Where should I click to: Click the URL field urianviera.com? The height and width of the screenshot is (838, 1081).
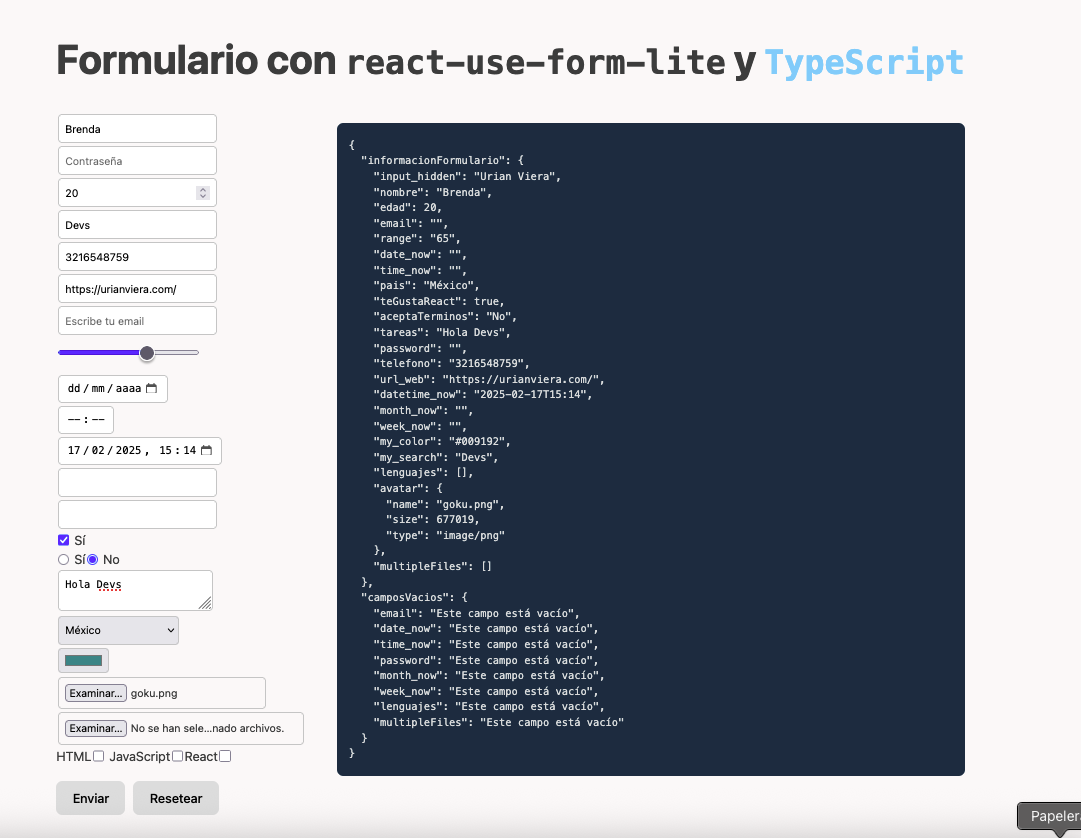(x=137, y=289)
